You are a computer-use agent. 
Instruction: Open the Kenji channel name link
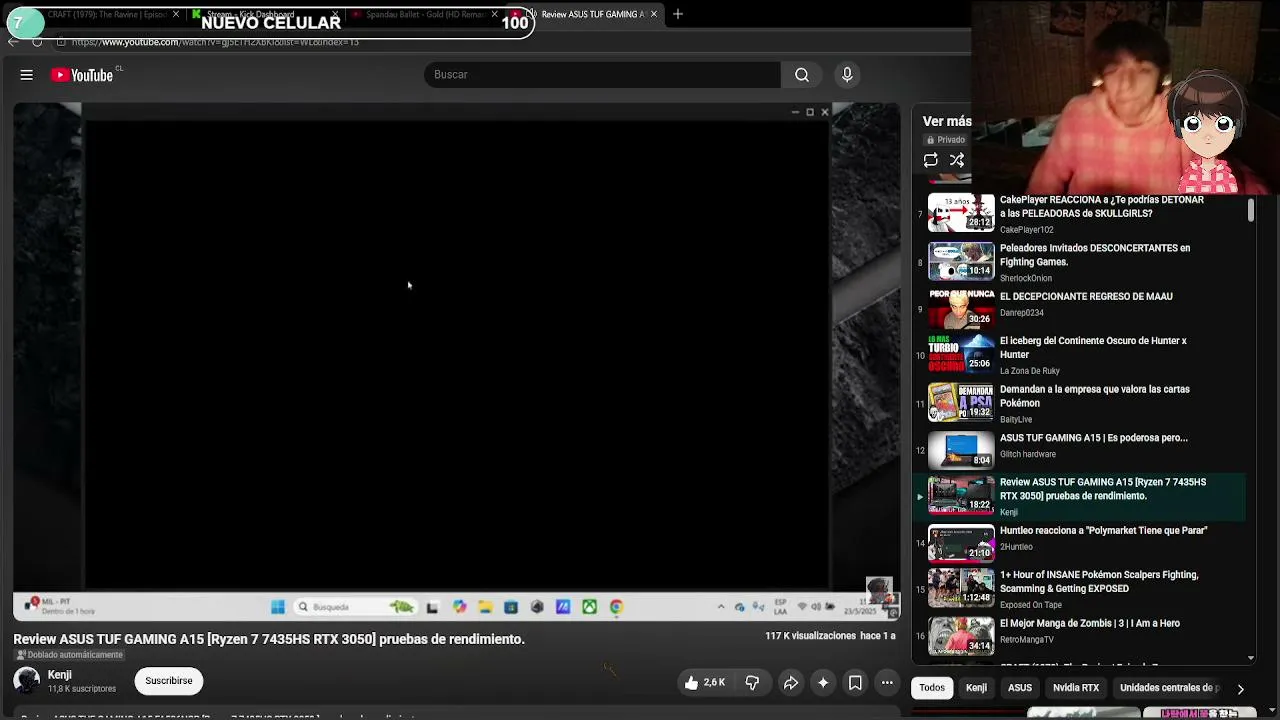pyautogui.click(x=60, y=675)
